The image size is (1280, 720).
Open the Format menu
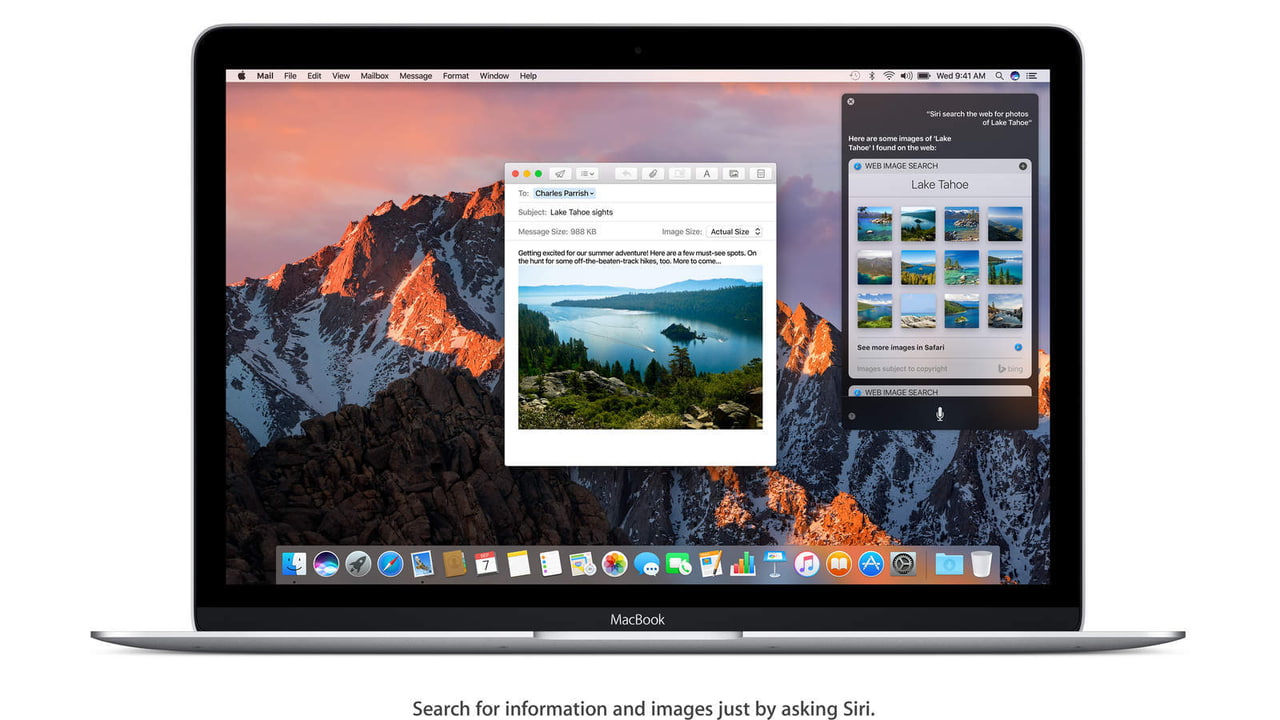tap(455, 76)
